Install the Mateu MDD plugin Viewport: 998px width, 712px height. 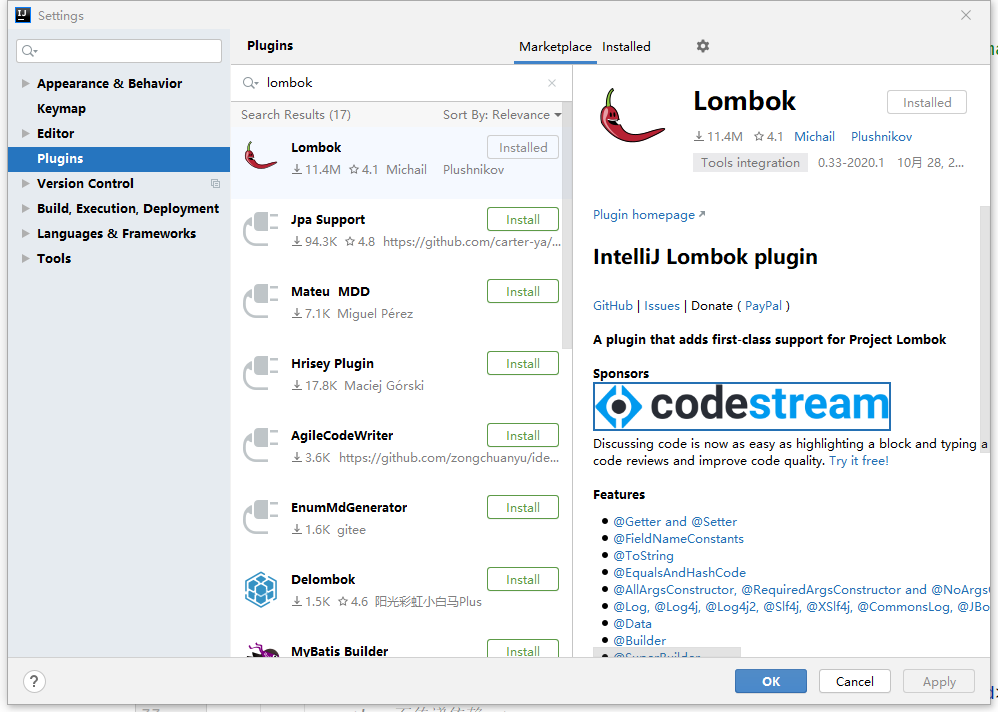pyautogui.click(x=523, y=291)
